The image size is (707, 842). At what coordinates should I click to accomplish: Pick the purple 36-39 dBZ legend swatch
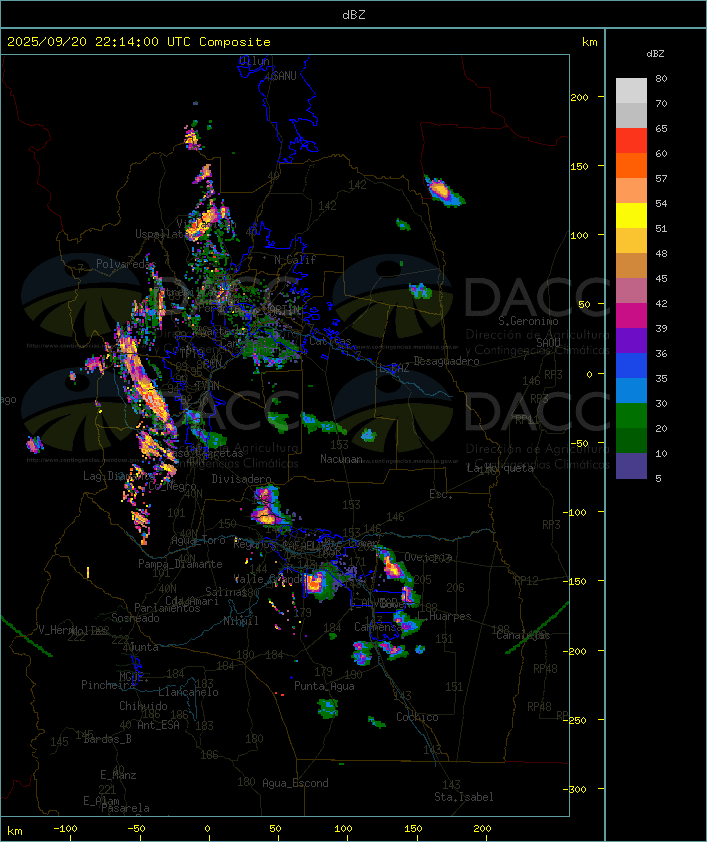pyautogui.click(x=631, y=341)
